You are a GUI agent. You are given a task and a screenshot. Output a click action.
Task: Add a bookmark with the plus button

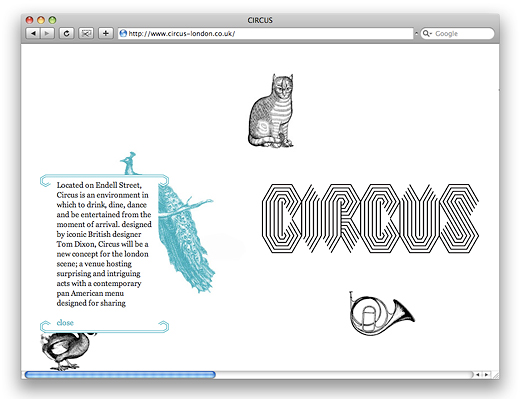[x=106, y=33]
